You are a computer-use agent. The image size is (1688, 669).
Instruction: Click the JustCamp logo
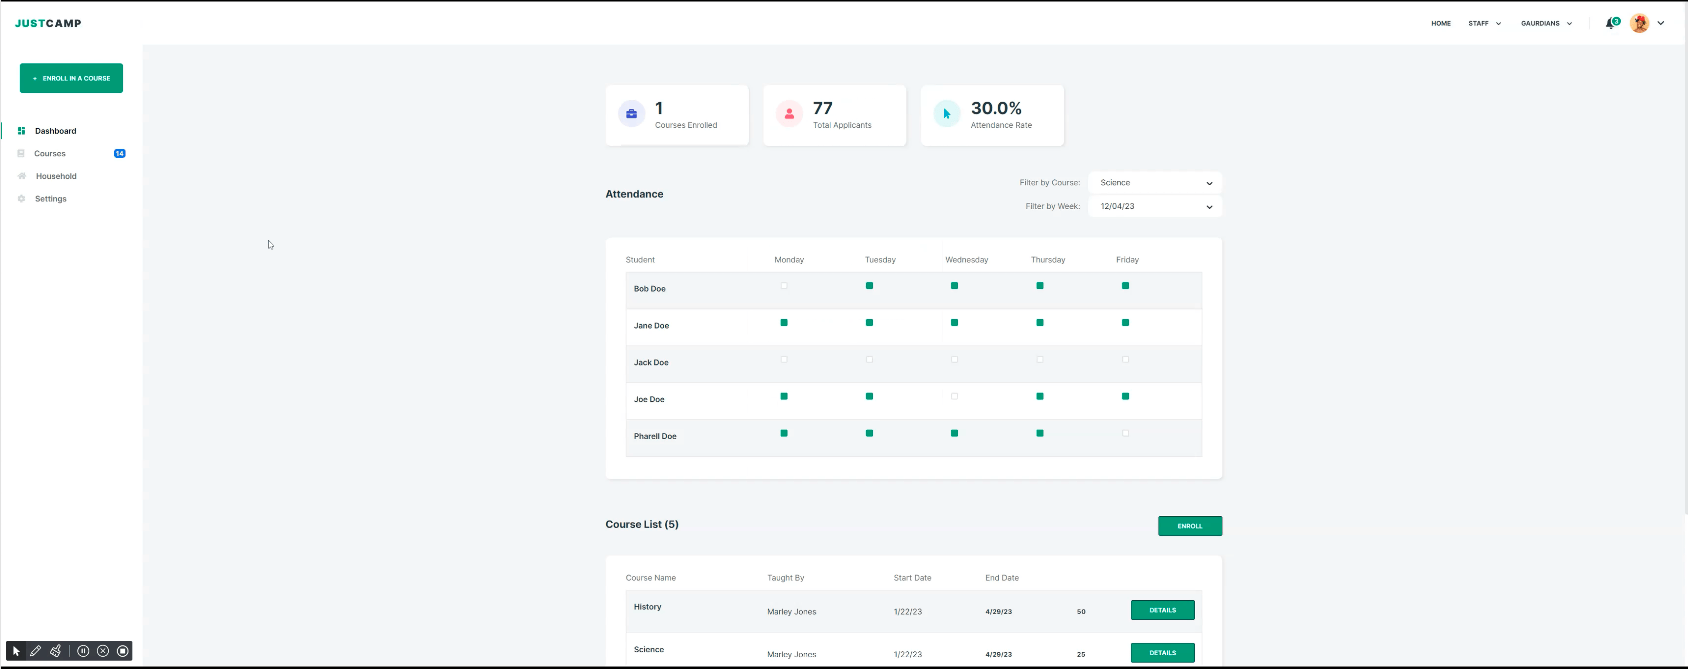coord(48,23)
